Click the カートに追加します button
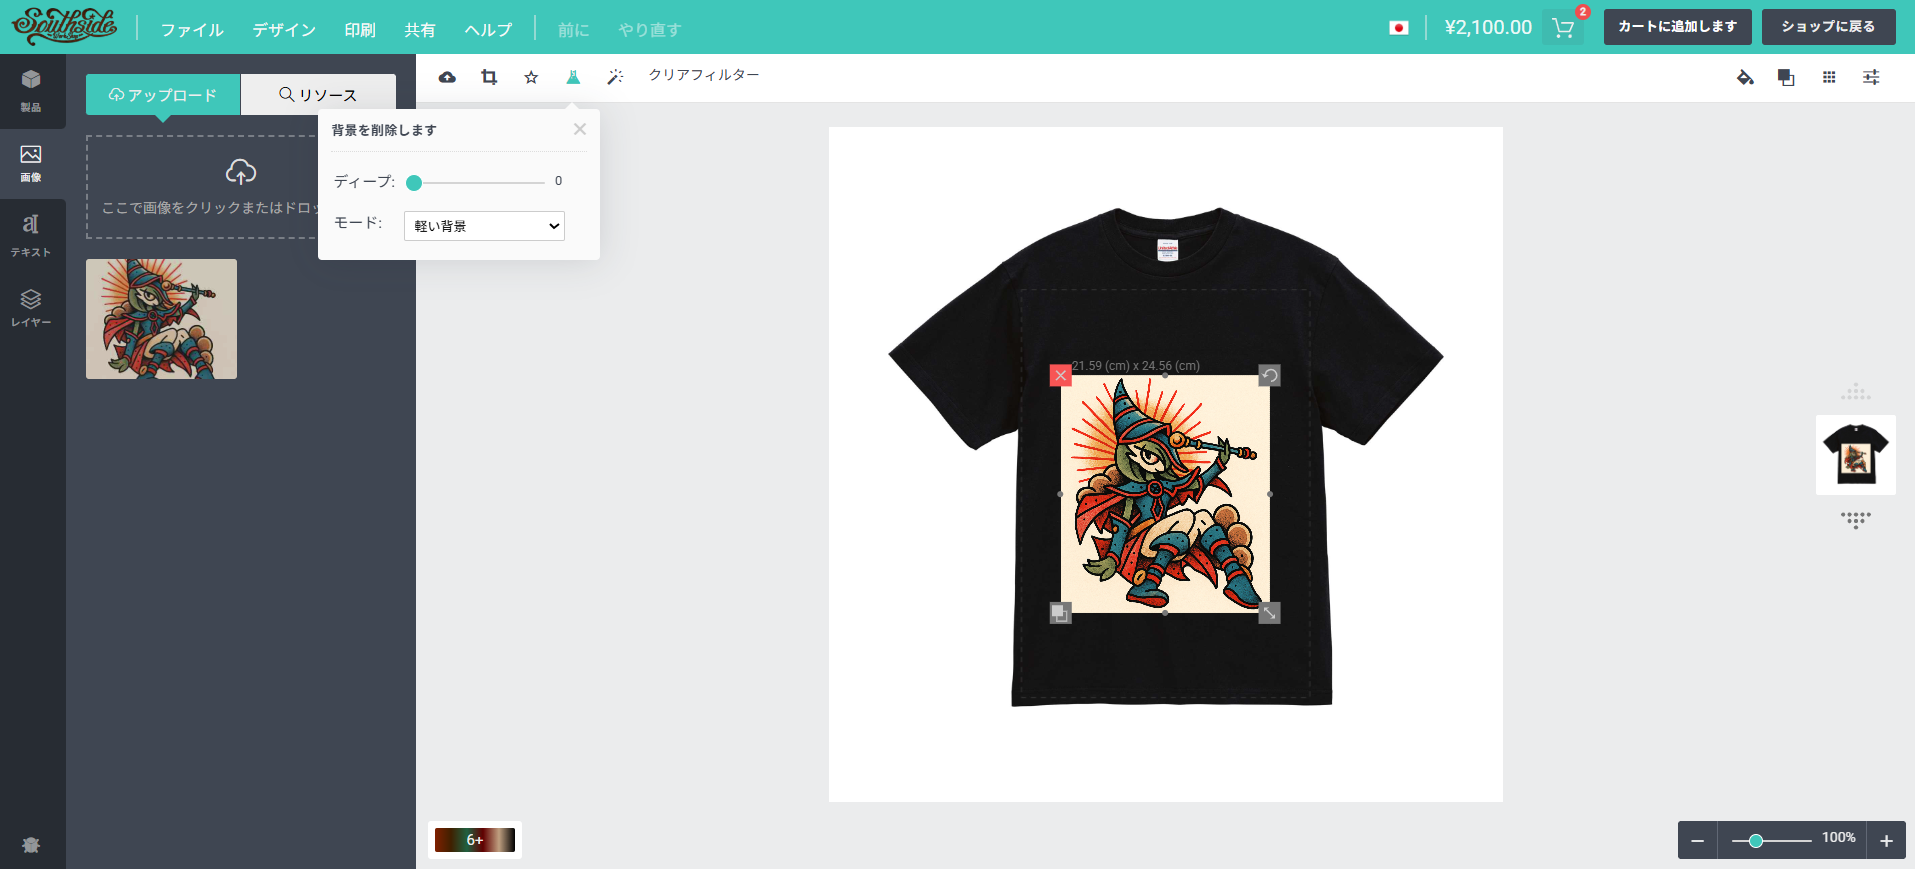 pos(1677,27)
